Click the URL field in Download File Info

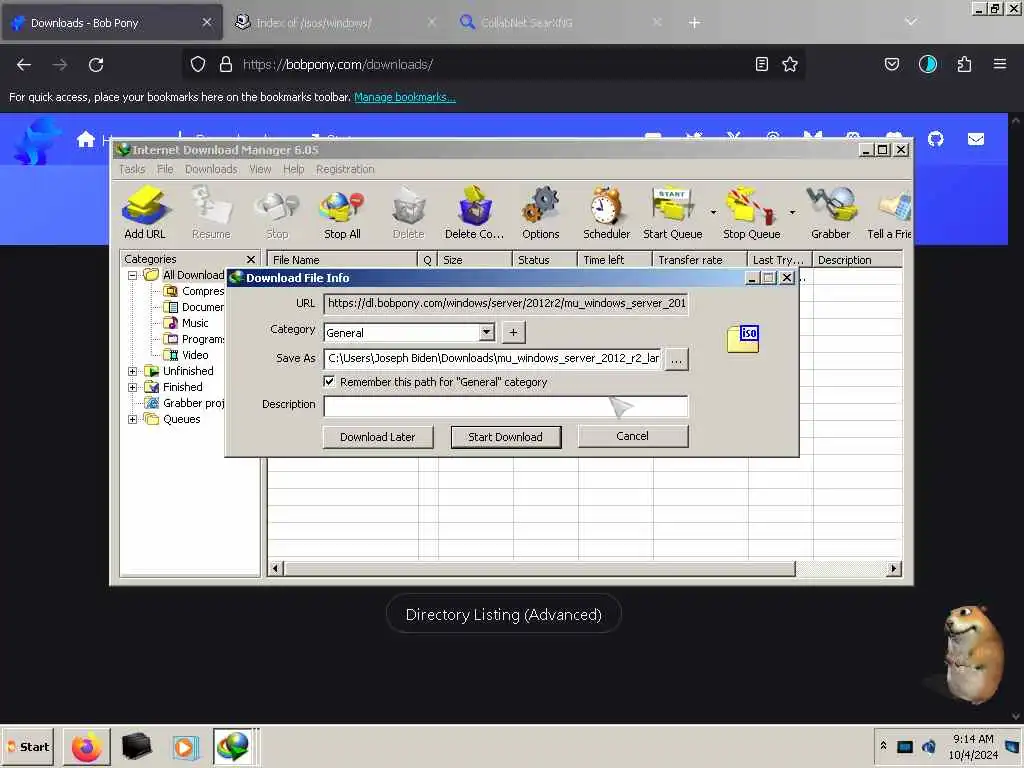[505, 303]
